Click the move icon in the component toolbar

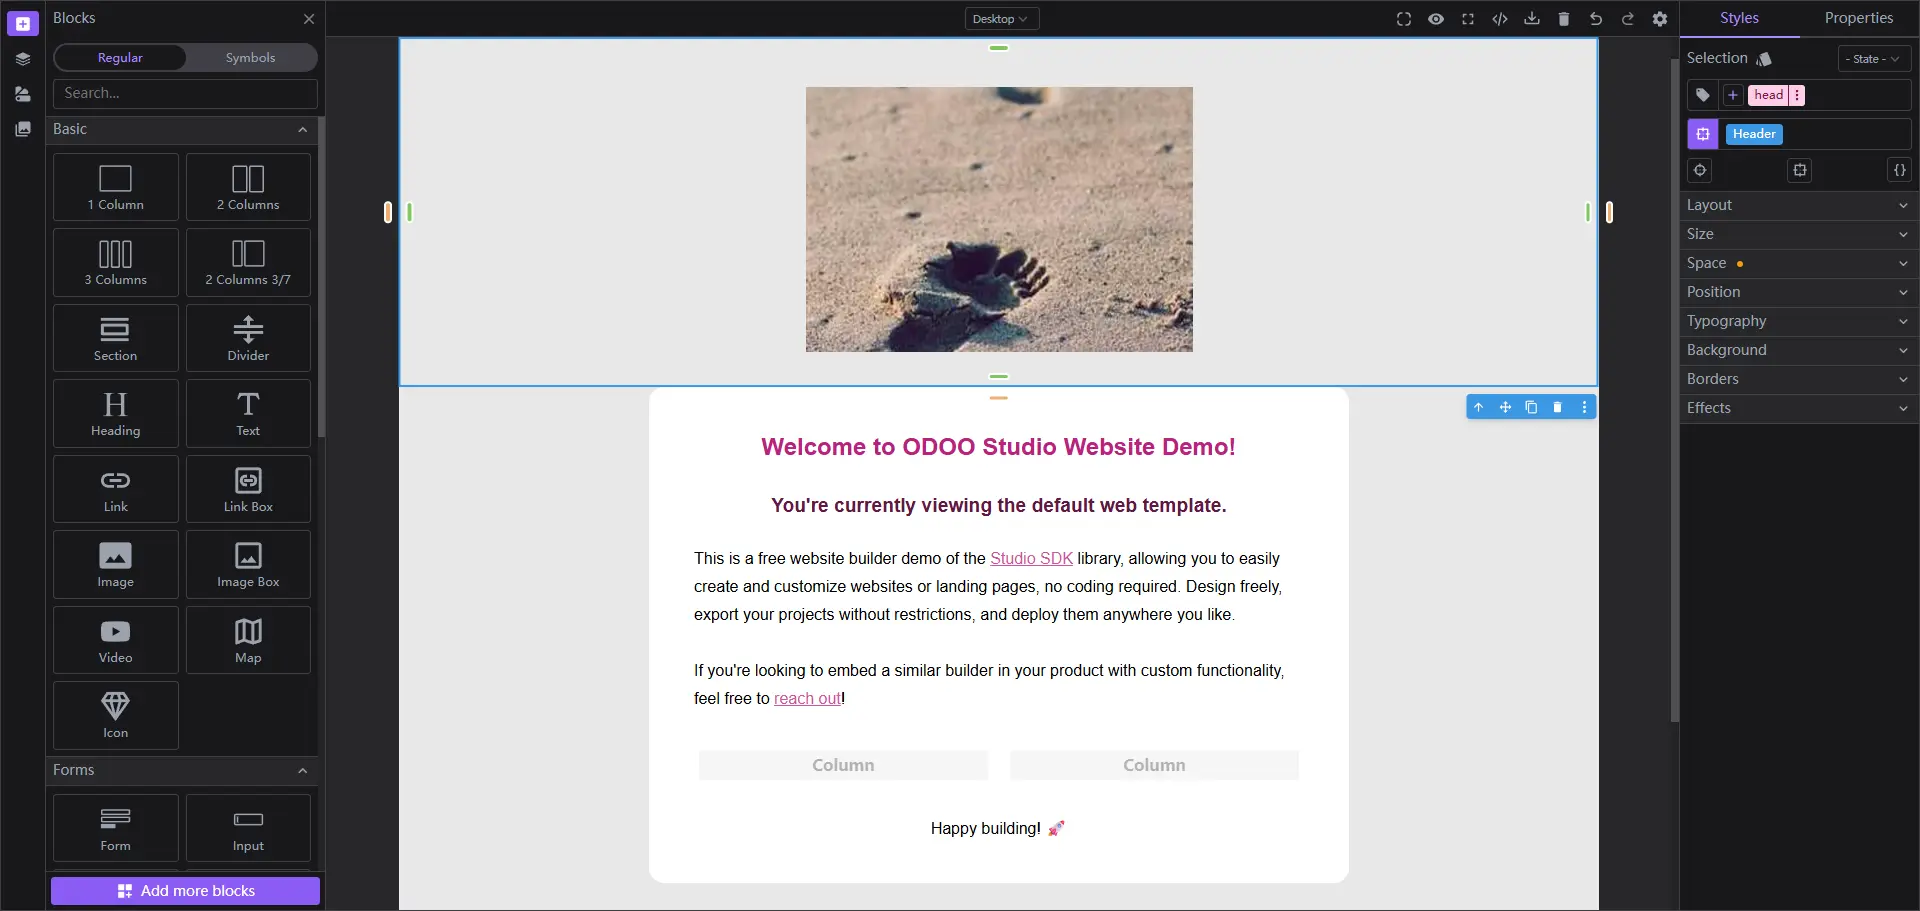click(1505, 407)
